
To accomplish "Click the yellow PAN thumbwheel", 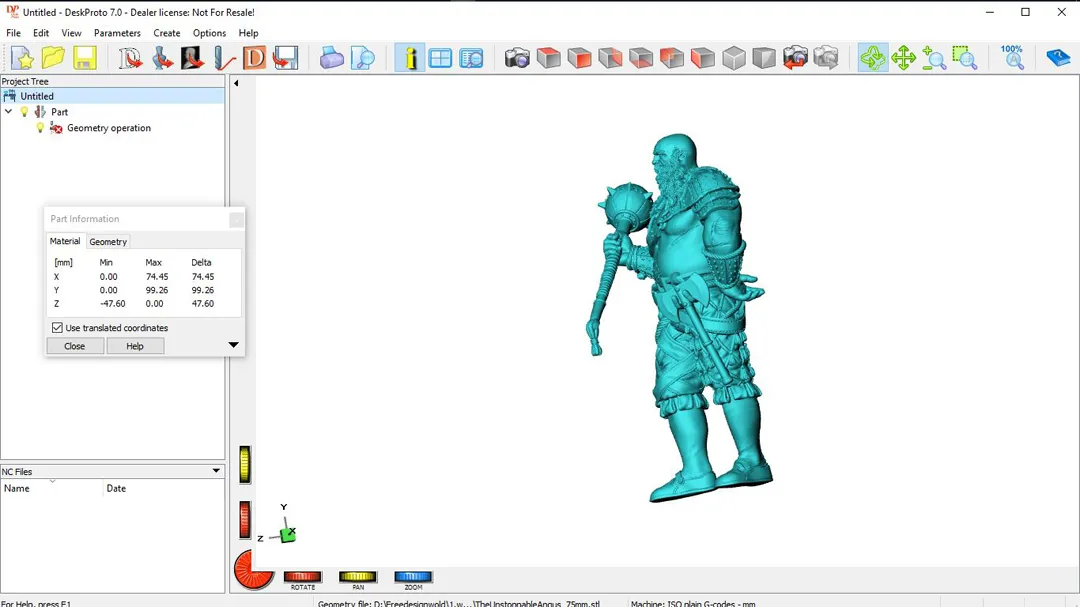I will (x=357, y=577).
